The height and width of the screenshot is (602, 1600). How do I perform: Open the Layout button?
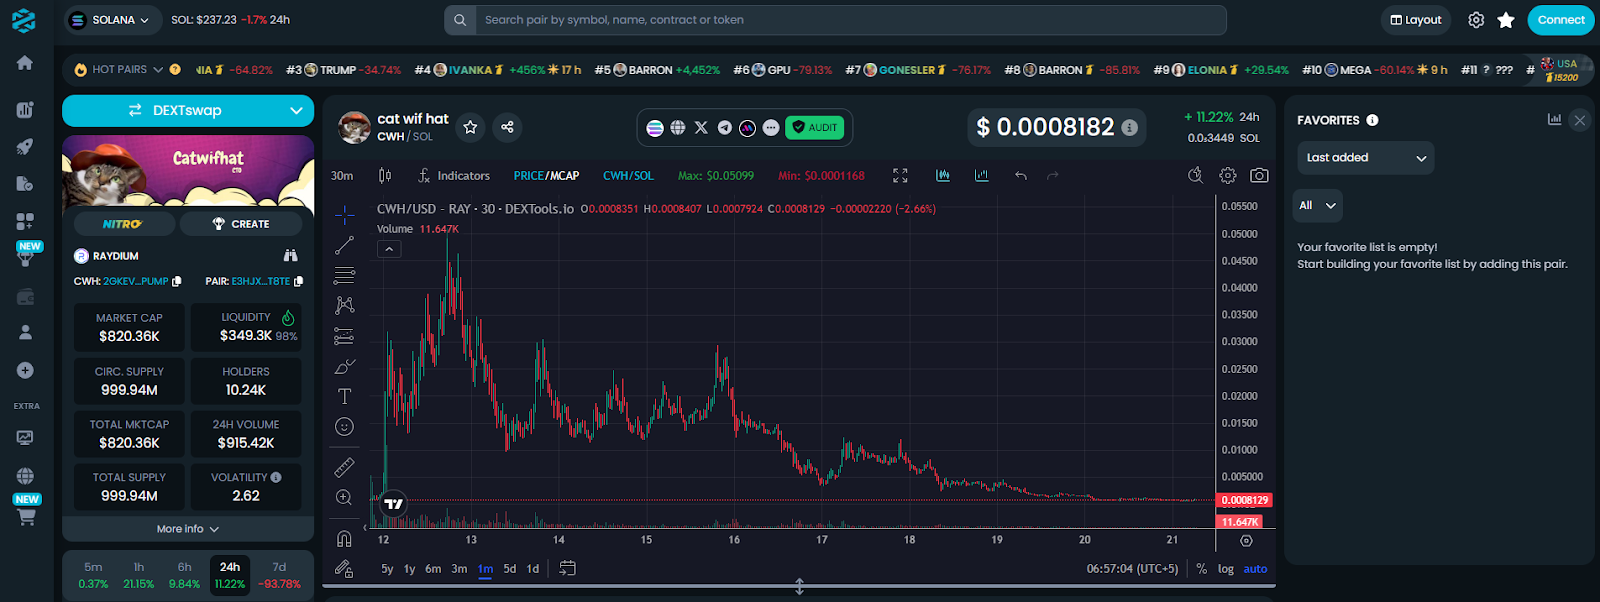point(1416,20)
